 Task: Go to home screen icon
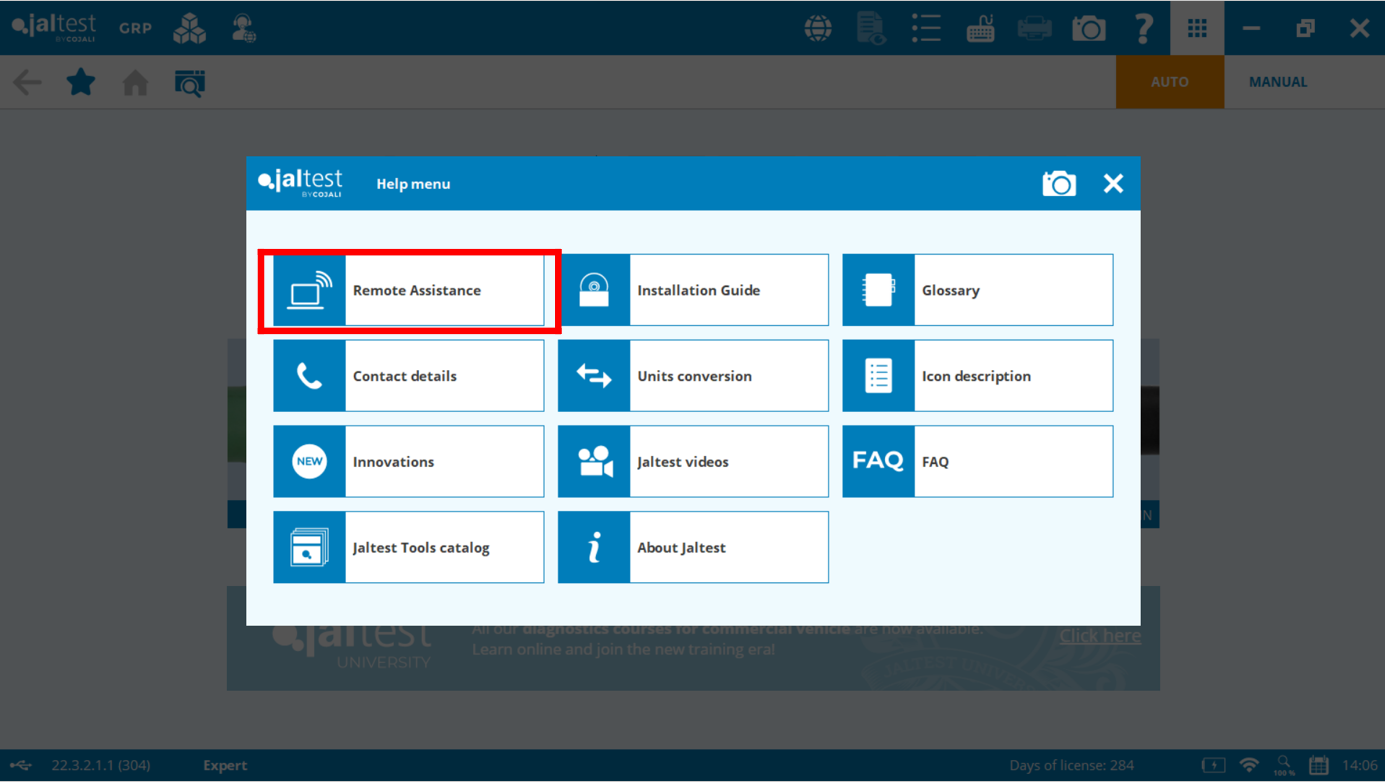pyautogui.click(x=135, y=82)
